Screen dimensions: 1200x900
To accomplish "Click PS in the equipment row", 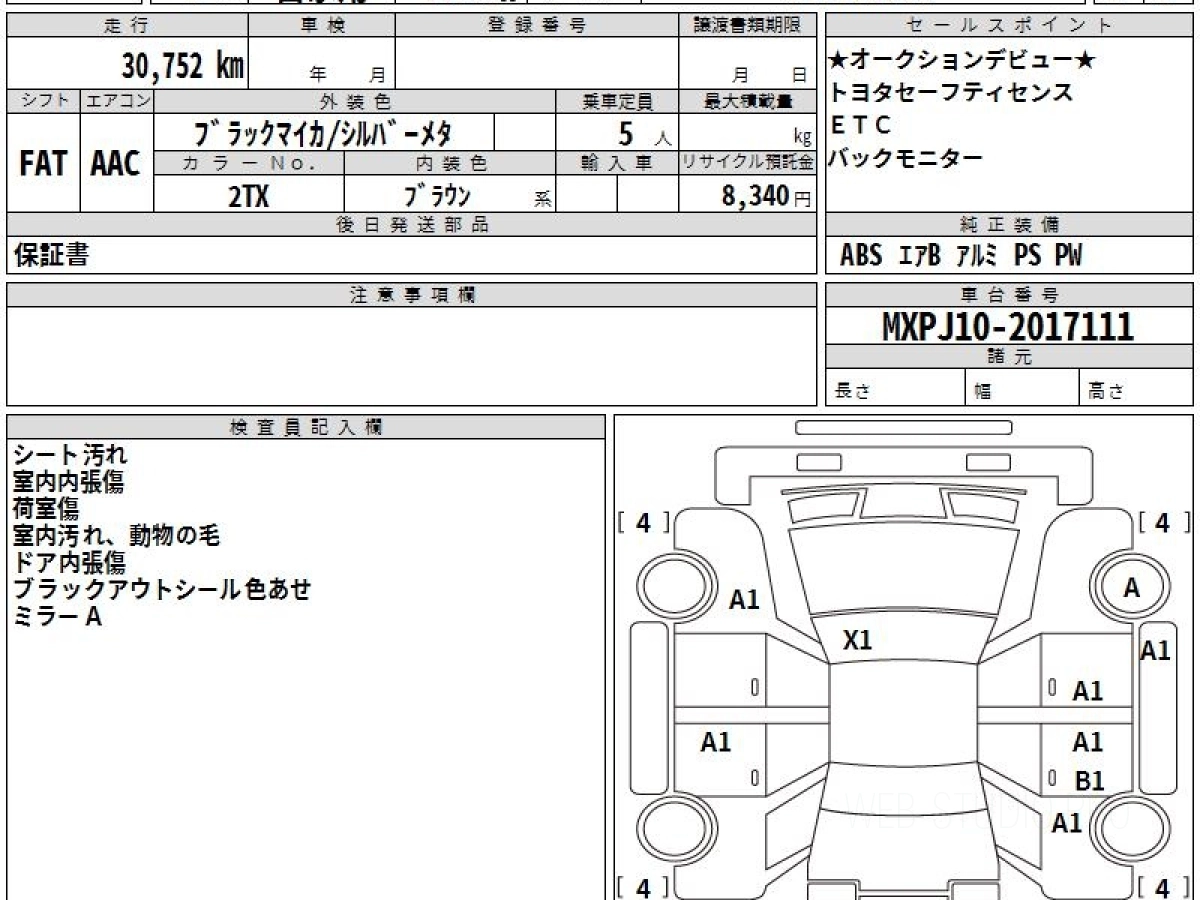I will [x=1028, y=256].
